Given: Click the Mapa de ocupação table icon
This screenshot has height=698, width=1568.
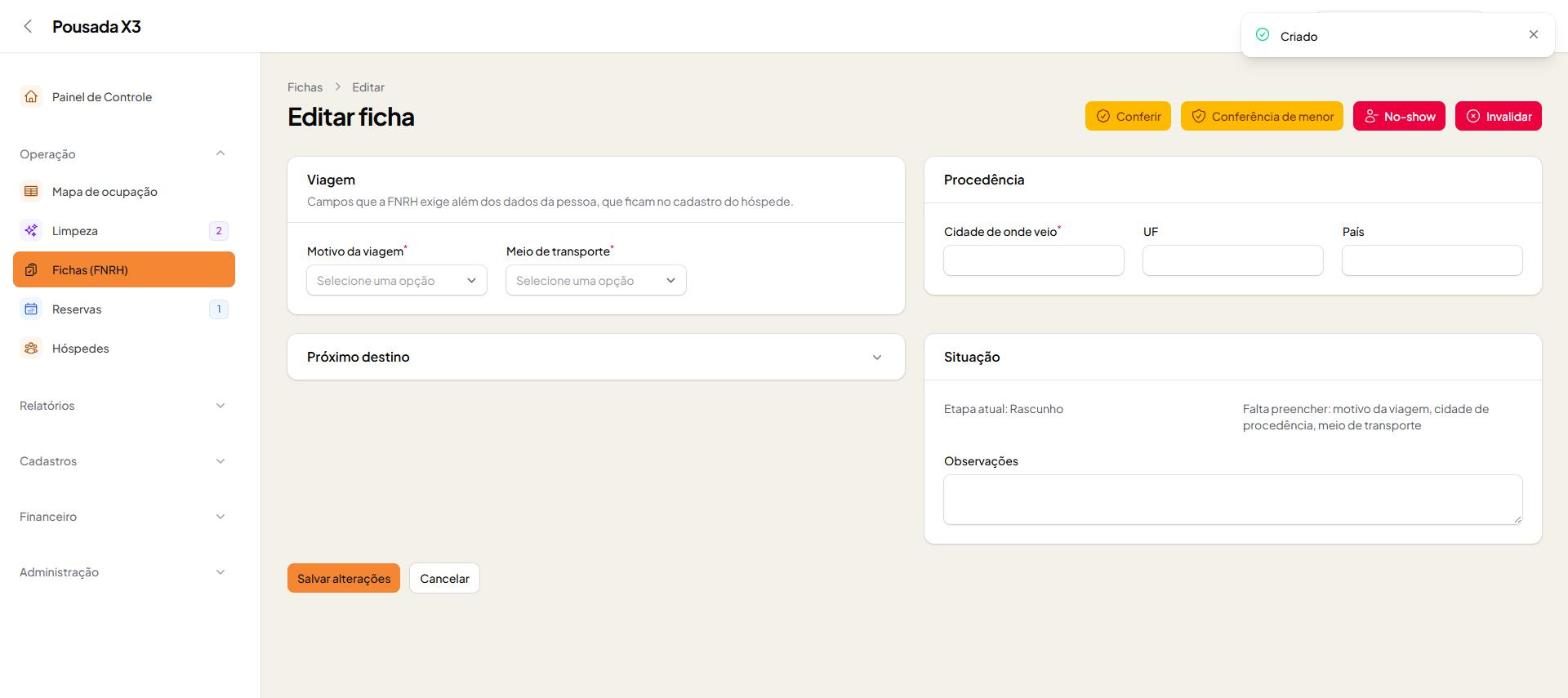Looking at the screenshot, I should click(x=31, y=191).
